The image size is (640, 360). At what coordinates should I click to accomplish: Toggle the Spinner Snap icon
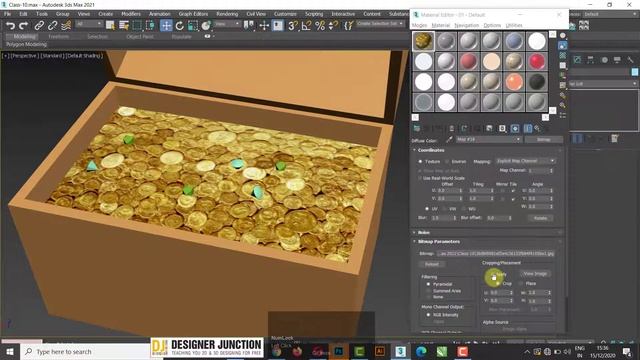coord(333,26)
